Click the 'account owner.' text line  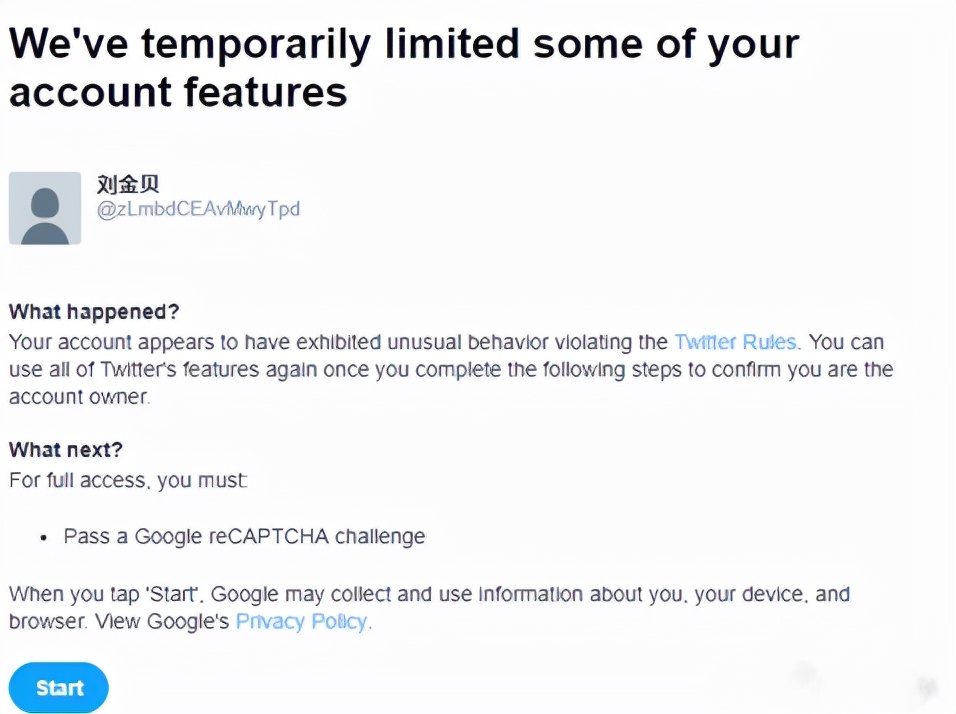pyautogui.click(x=79, y=397)
